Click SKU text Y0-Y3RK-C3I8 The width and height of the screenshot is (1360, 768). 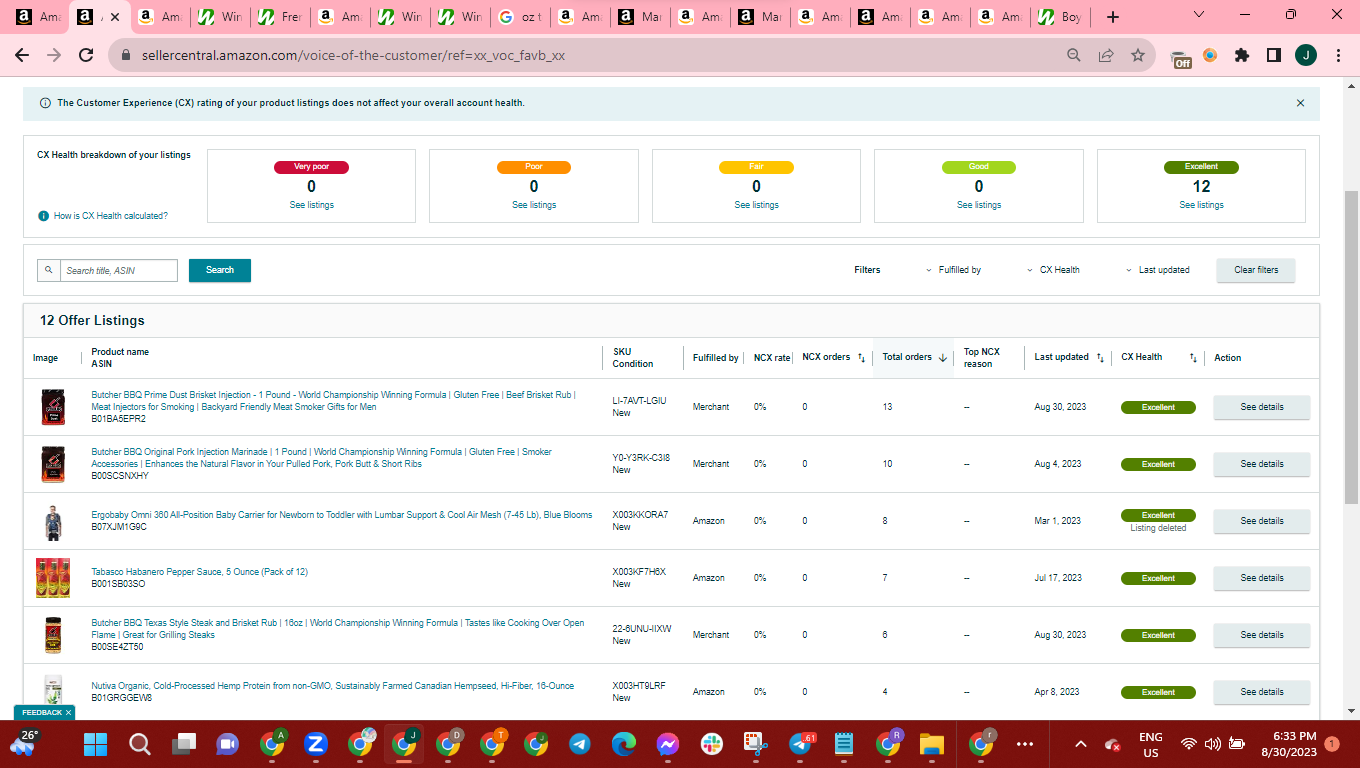641,458
